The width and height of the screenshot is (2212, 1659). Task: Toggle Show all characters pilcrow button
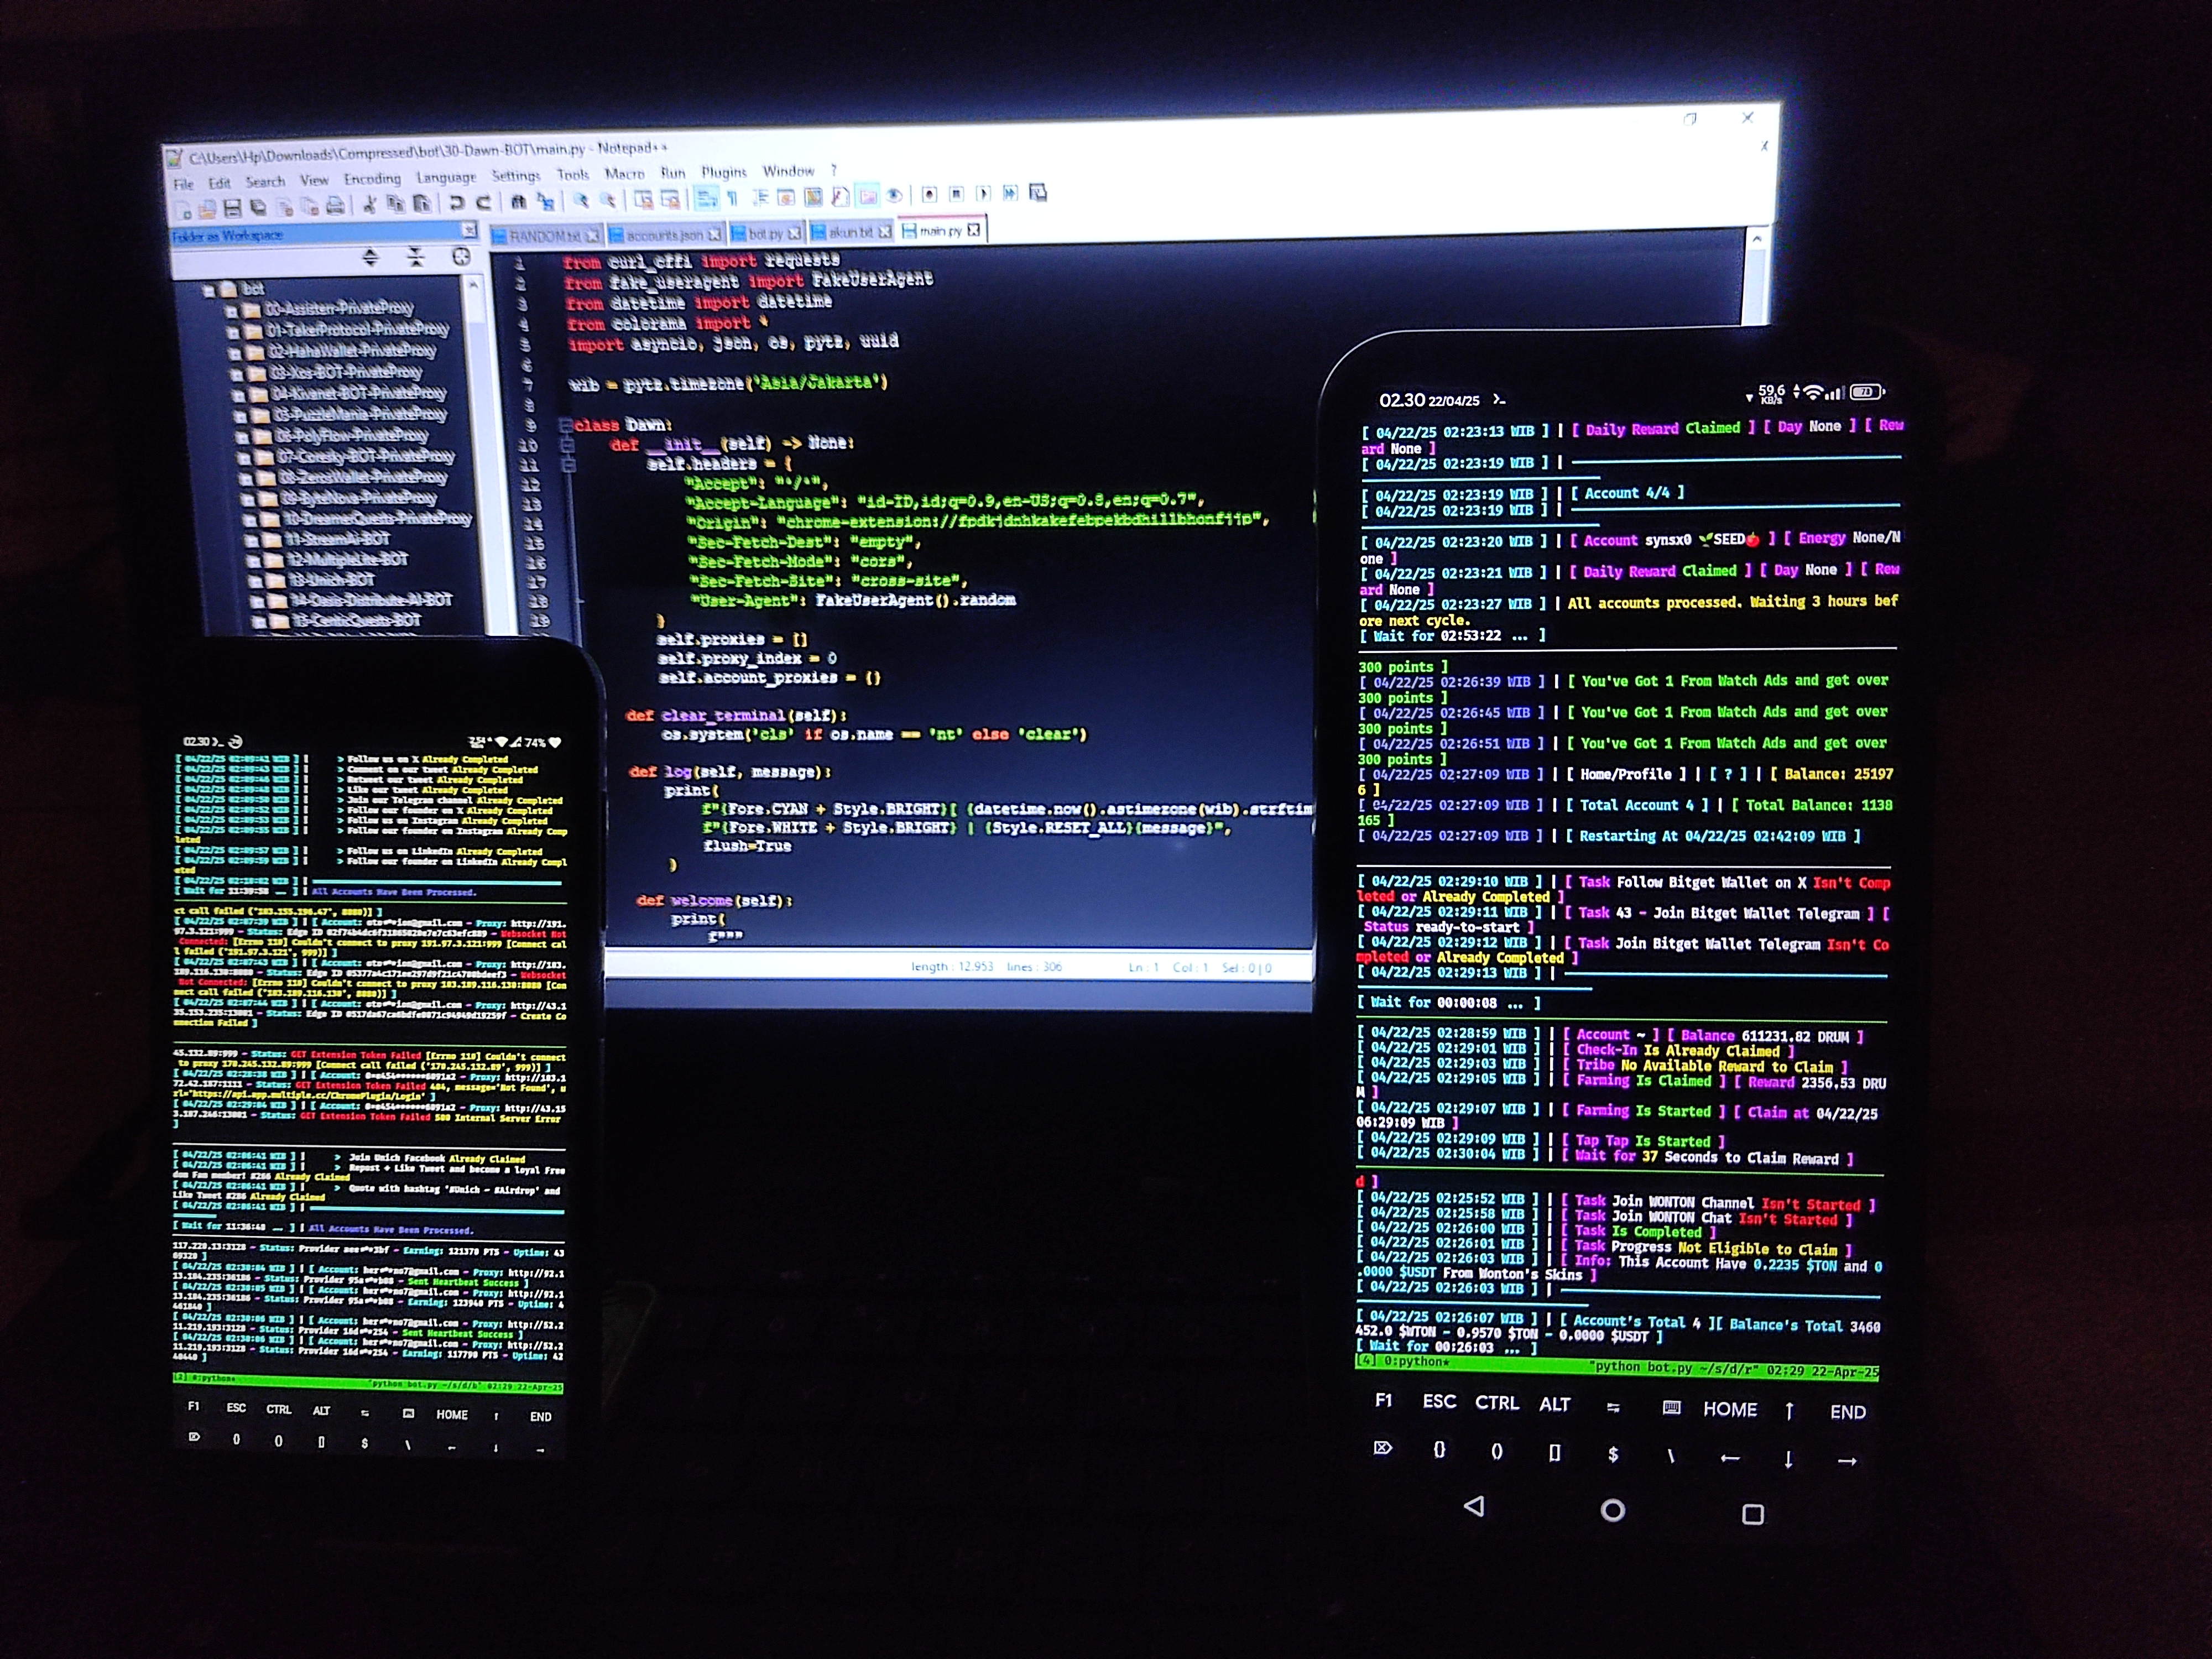[732, 198]
